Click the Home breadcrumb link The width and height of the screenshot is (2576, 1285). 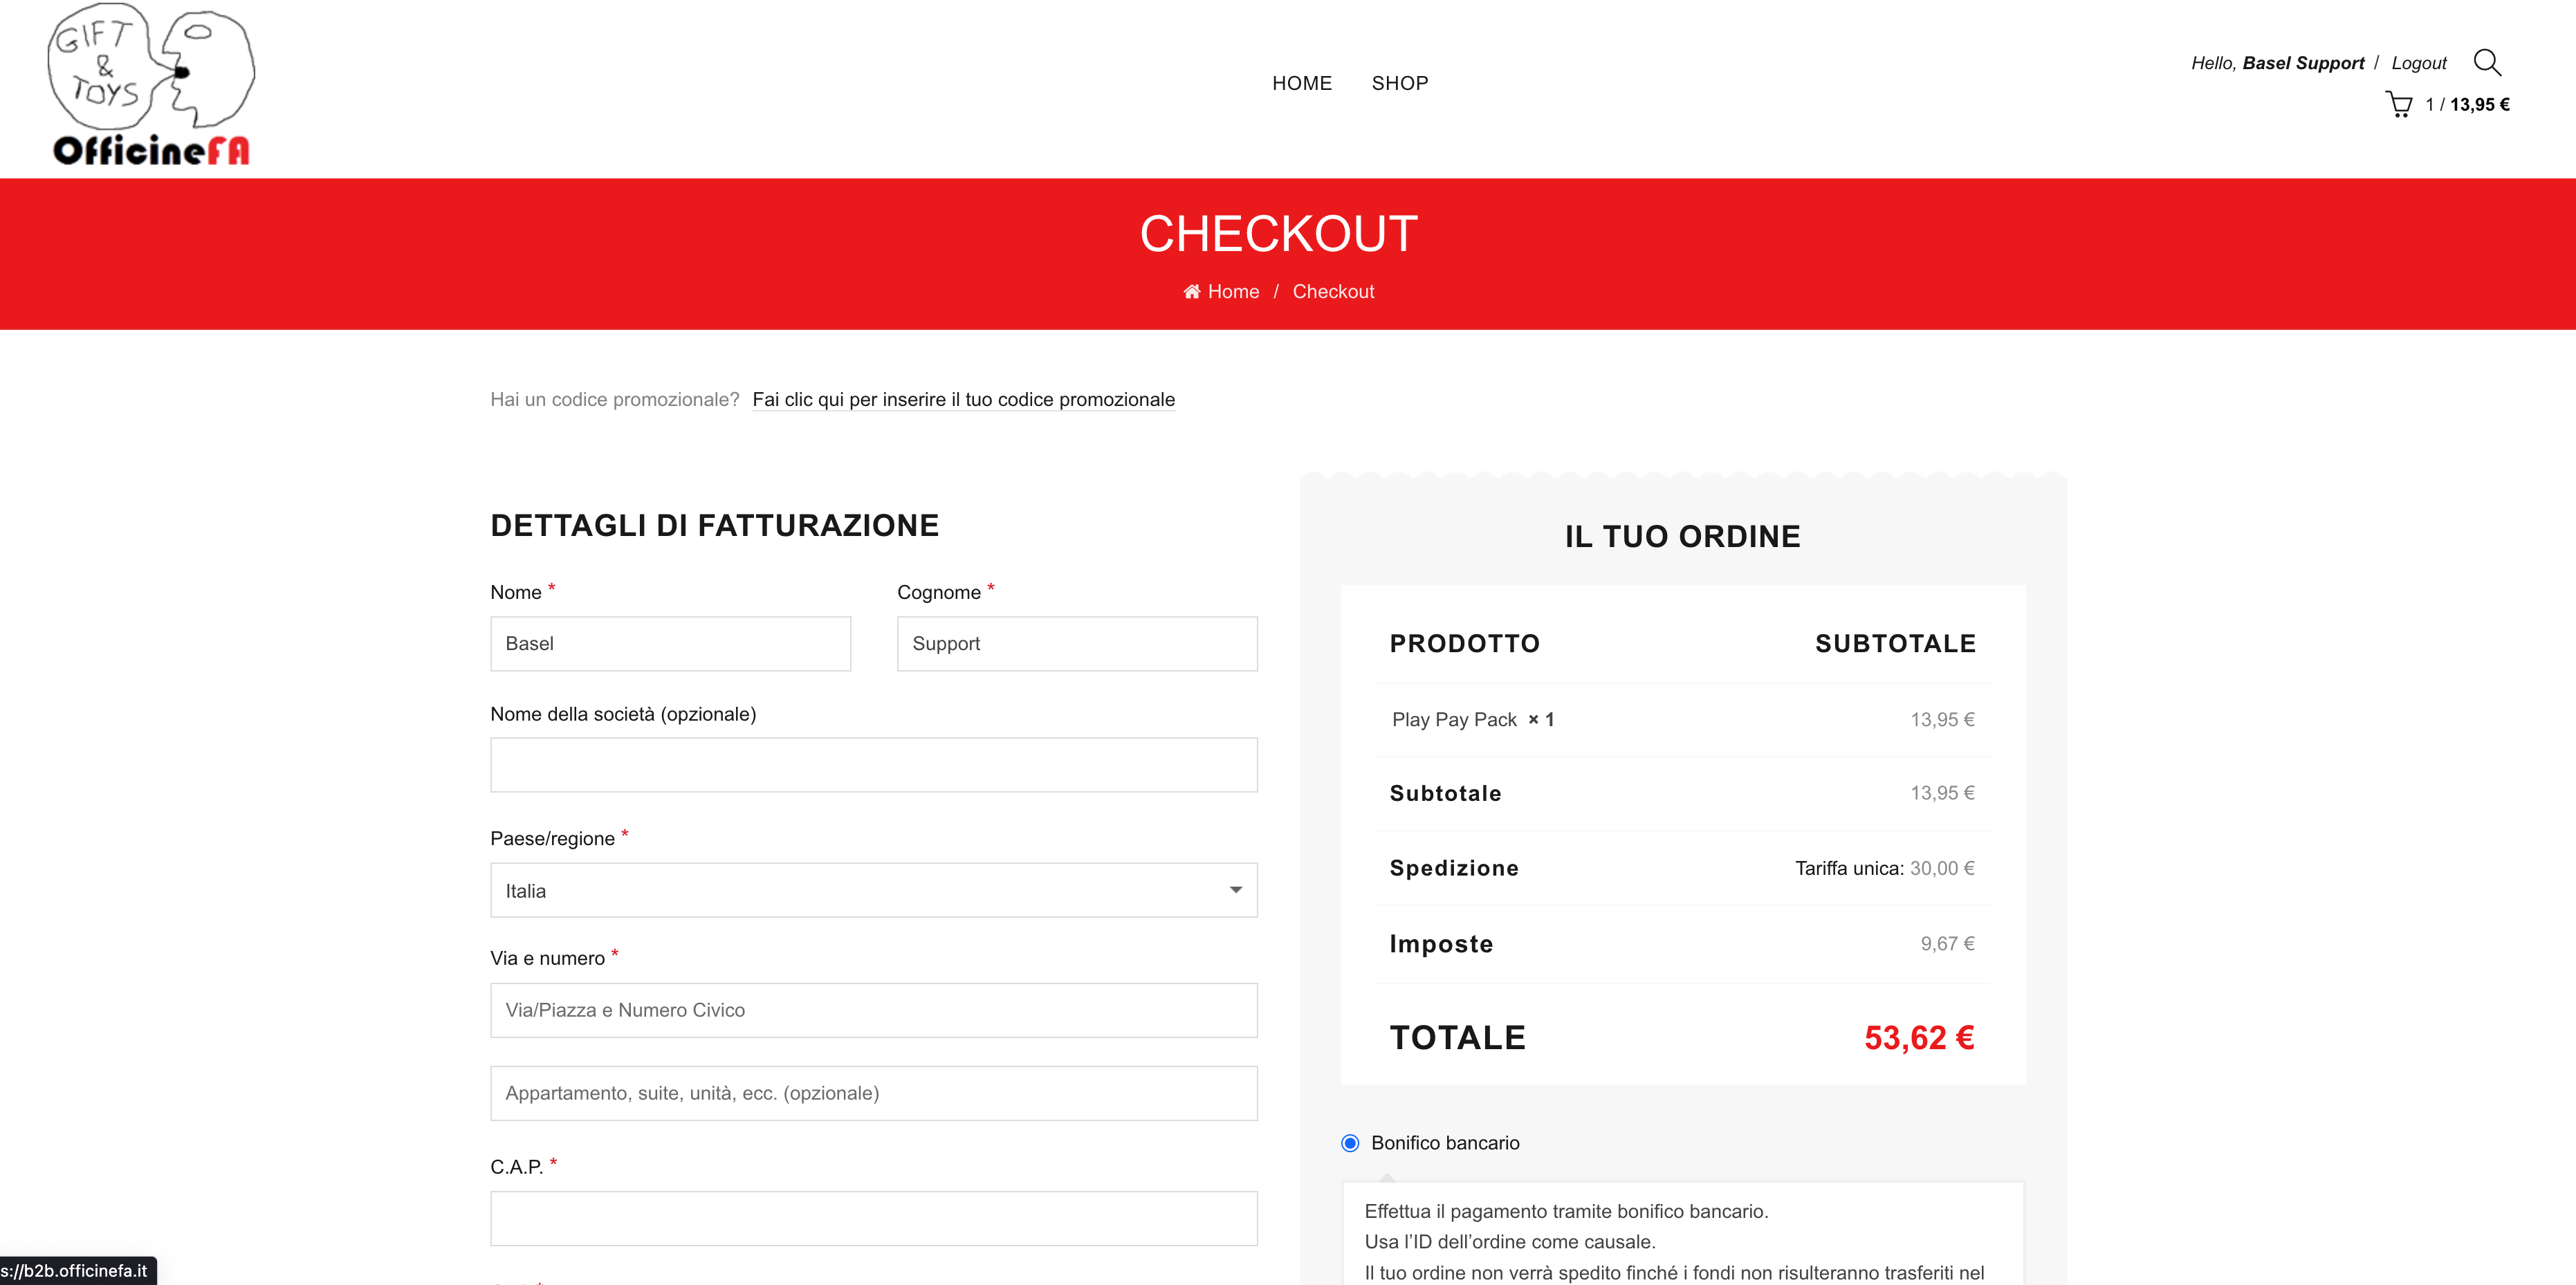pyautogui.click(x=1233, y=292)
